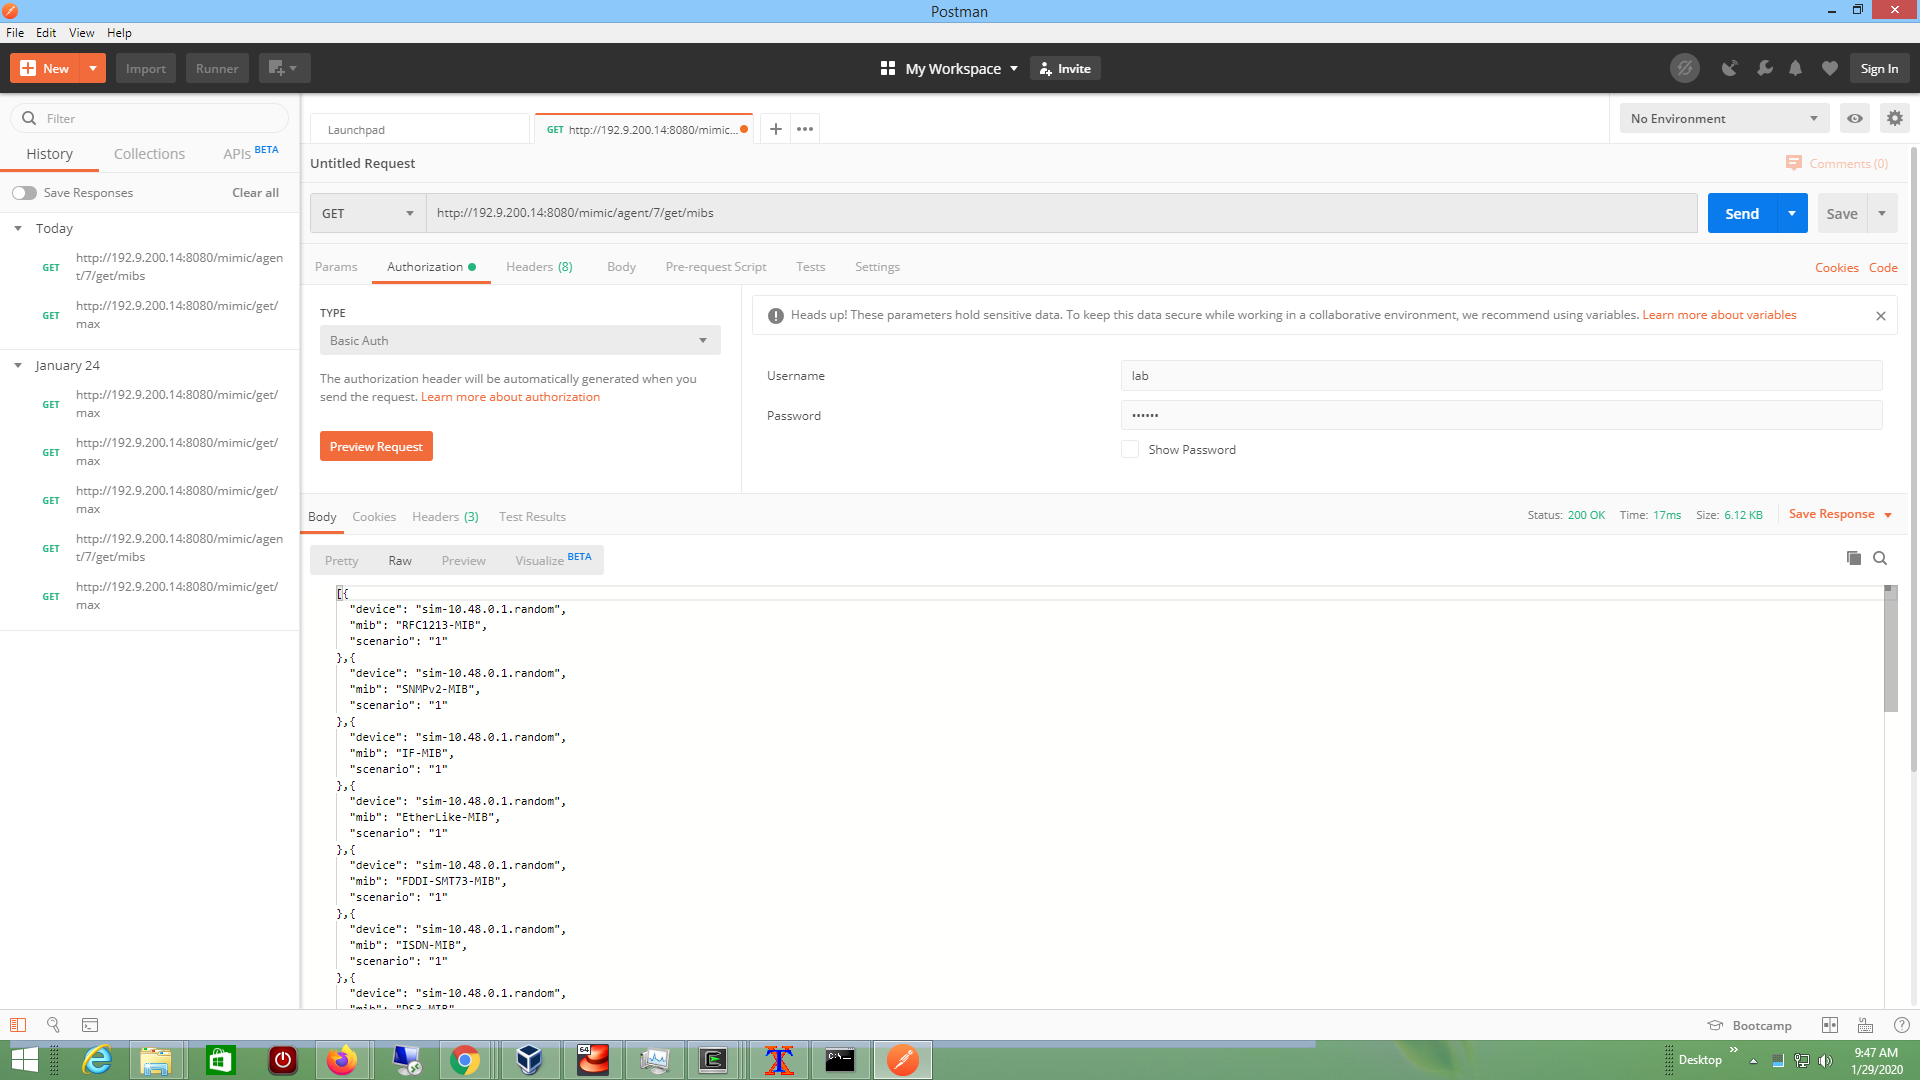Open the New button dropdown arrow
Viewport: 1920px width, 1080px height.
coord(93,68)
